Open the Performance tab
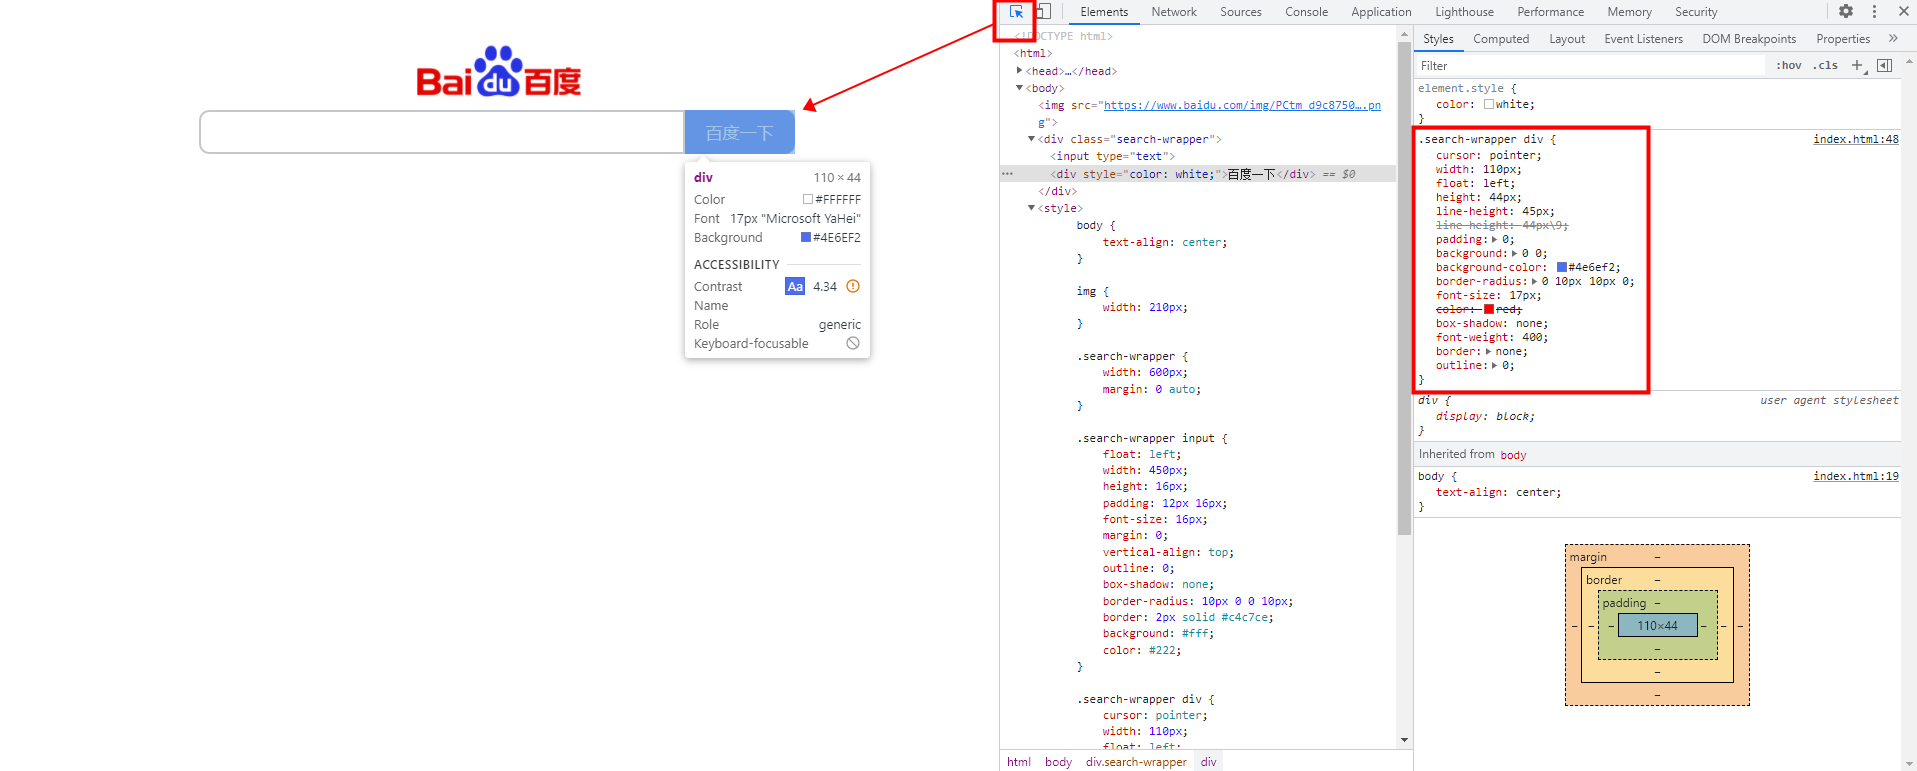The width and height of the screenshot is (1917, 771). pos(1551,12)
